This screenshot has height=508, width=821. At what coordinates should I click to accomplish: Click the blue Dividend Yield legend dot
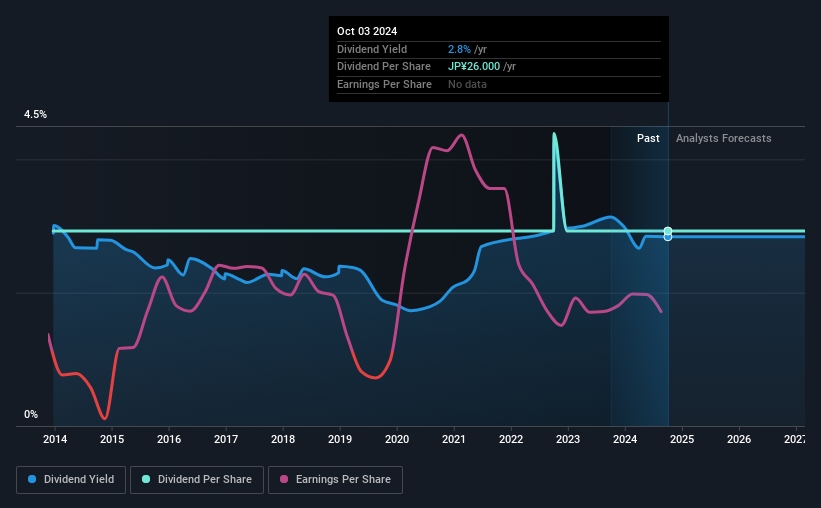point(32,479)
